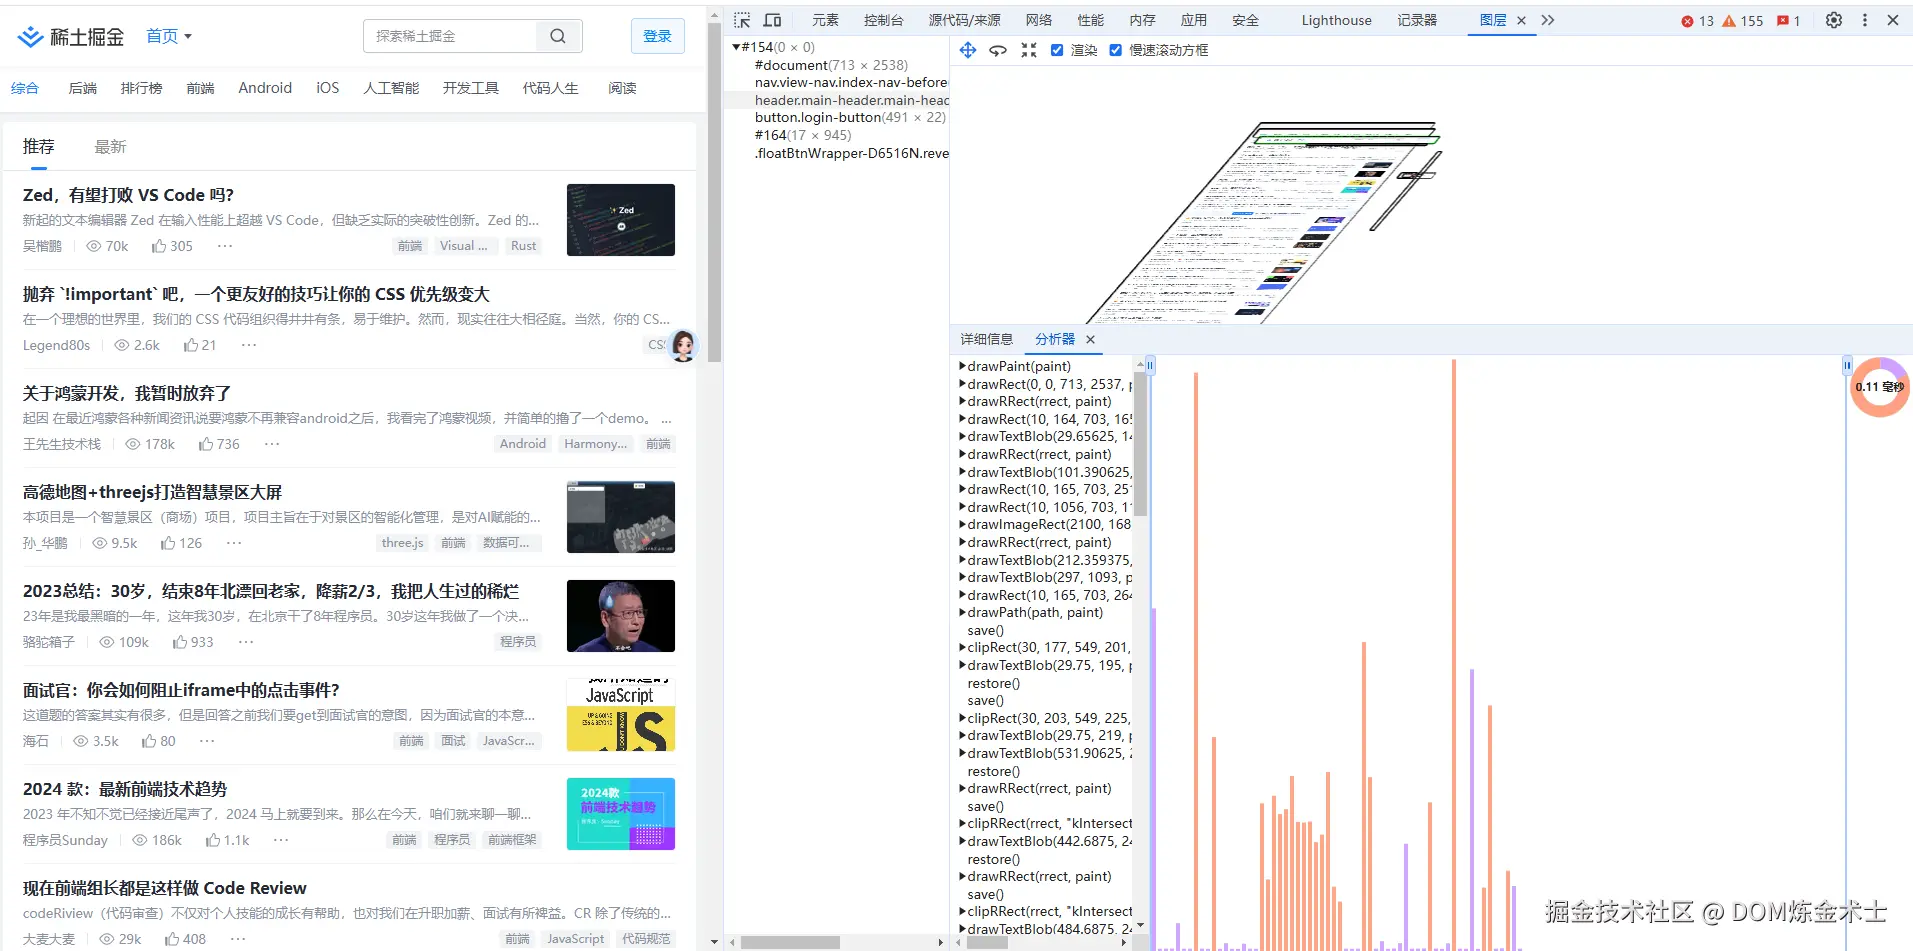Click the inspect element picker icon in DevTools
This screenshot has height=951, width=1913.
(x=742, y=20)
